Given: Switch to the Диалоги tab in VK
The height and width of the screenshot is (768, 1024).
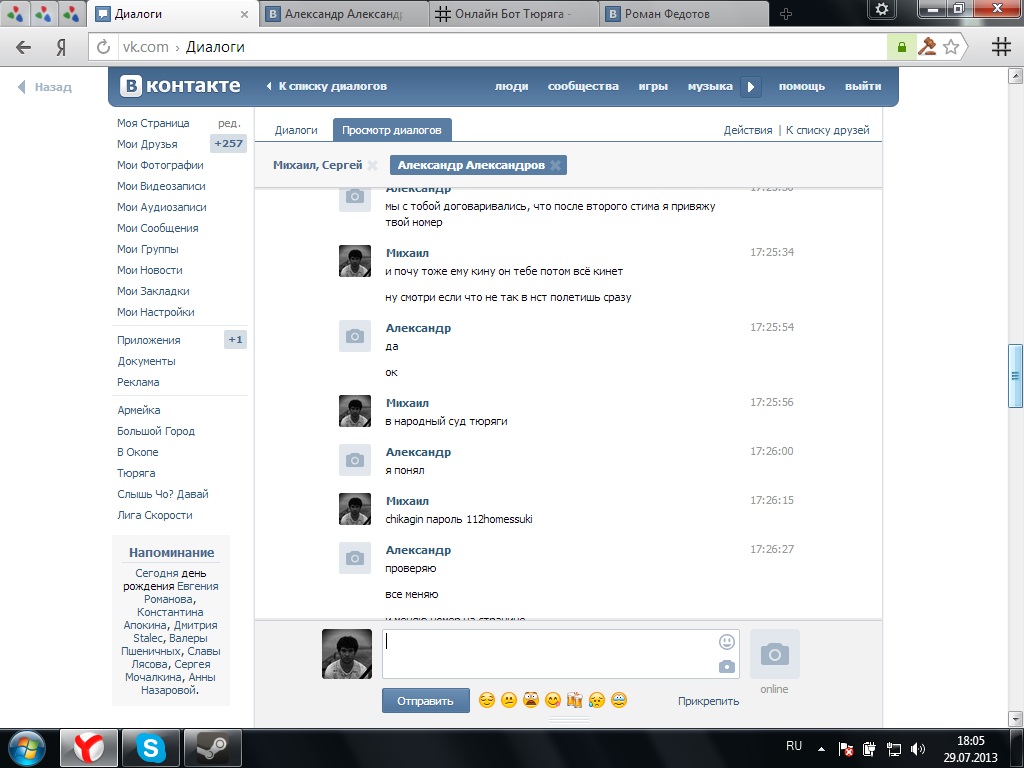Looking at the screenshot, I should [x=296, y=130].
